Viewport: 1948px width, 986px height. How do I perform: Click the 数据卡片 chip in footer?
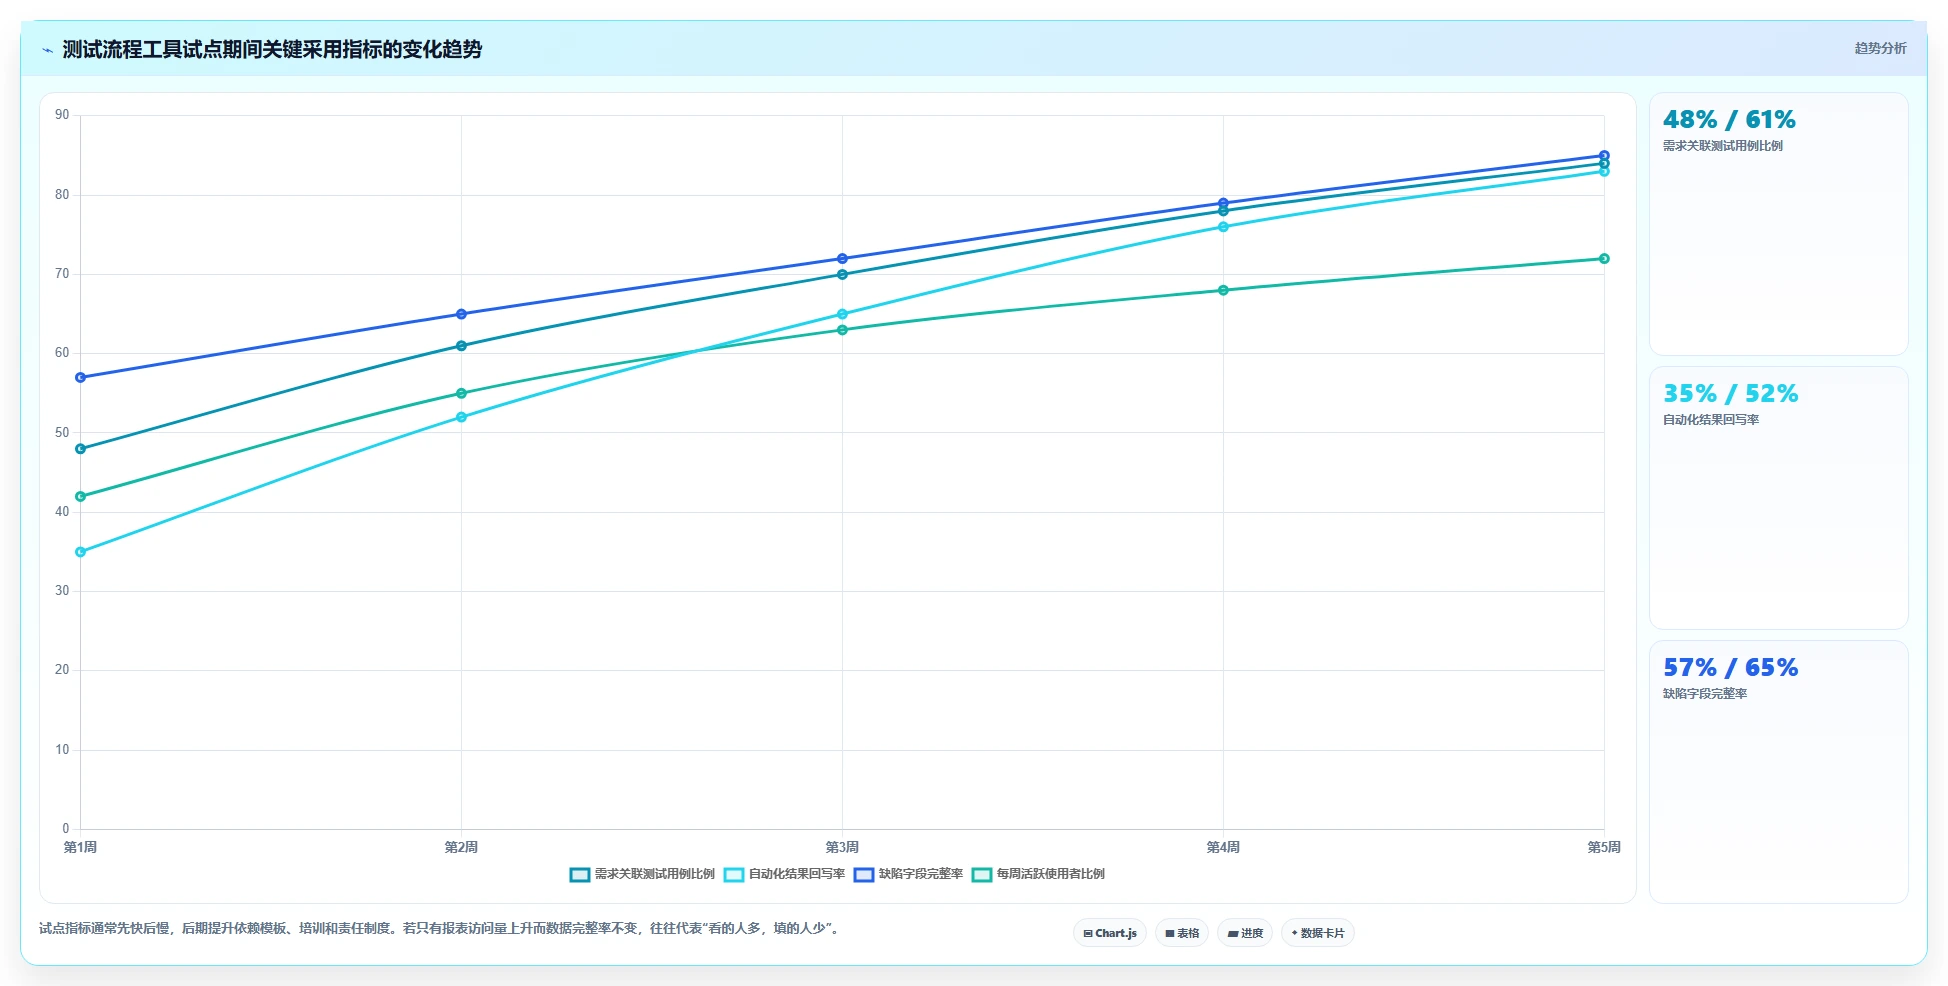[x=1318, y=933]
